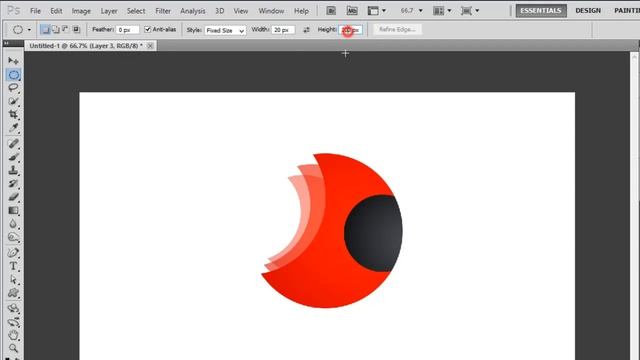Open the Arrange Documents dropdown
The height and width of the screenshot is (360, 640).
pos(442,11)
